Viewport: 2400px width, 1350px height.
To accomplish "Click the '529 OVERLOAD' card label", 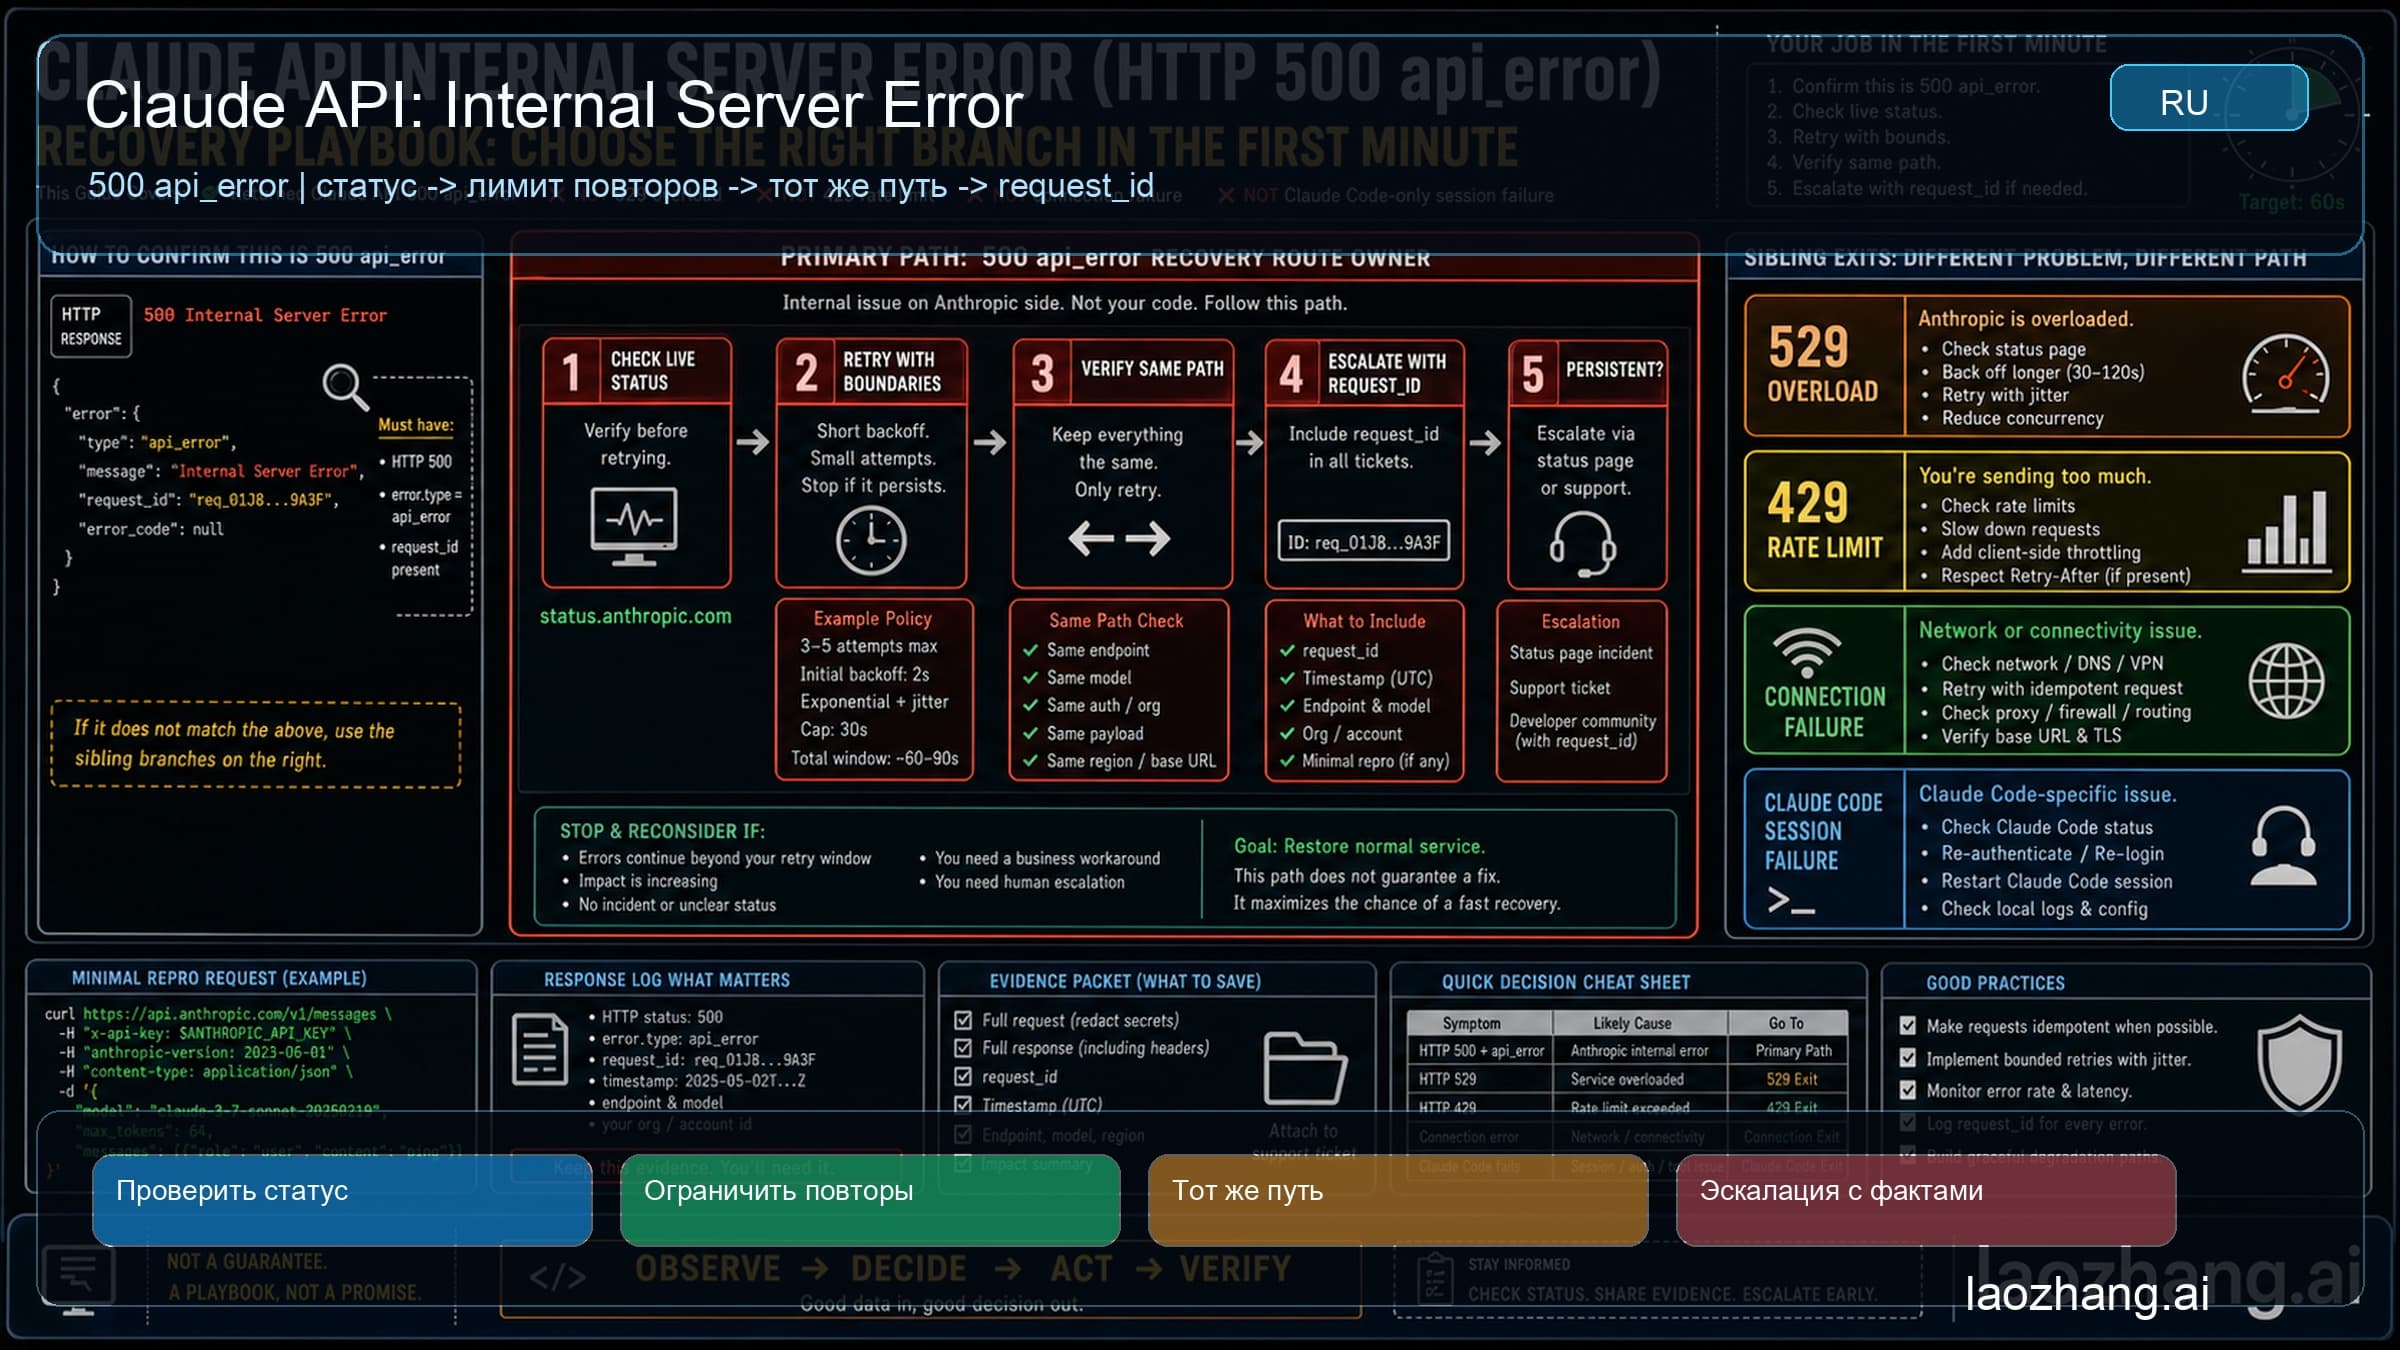I will coord(1822,365).
